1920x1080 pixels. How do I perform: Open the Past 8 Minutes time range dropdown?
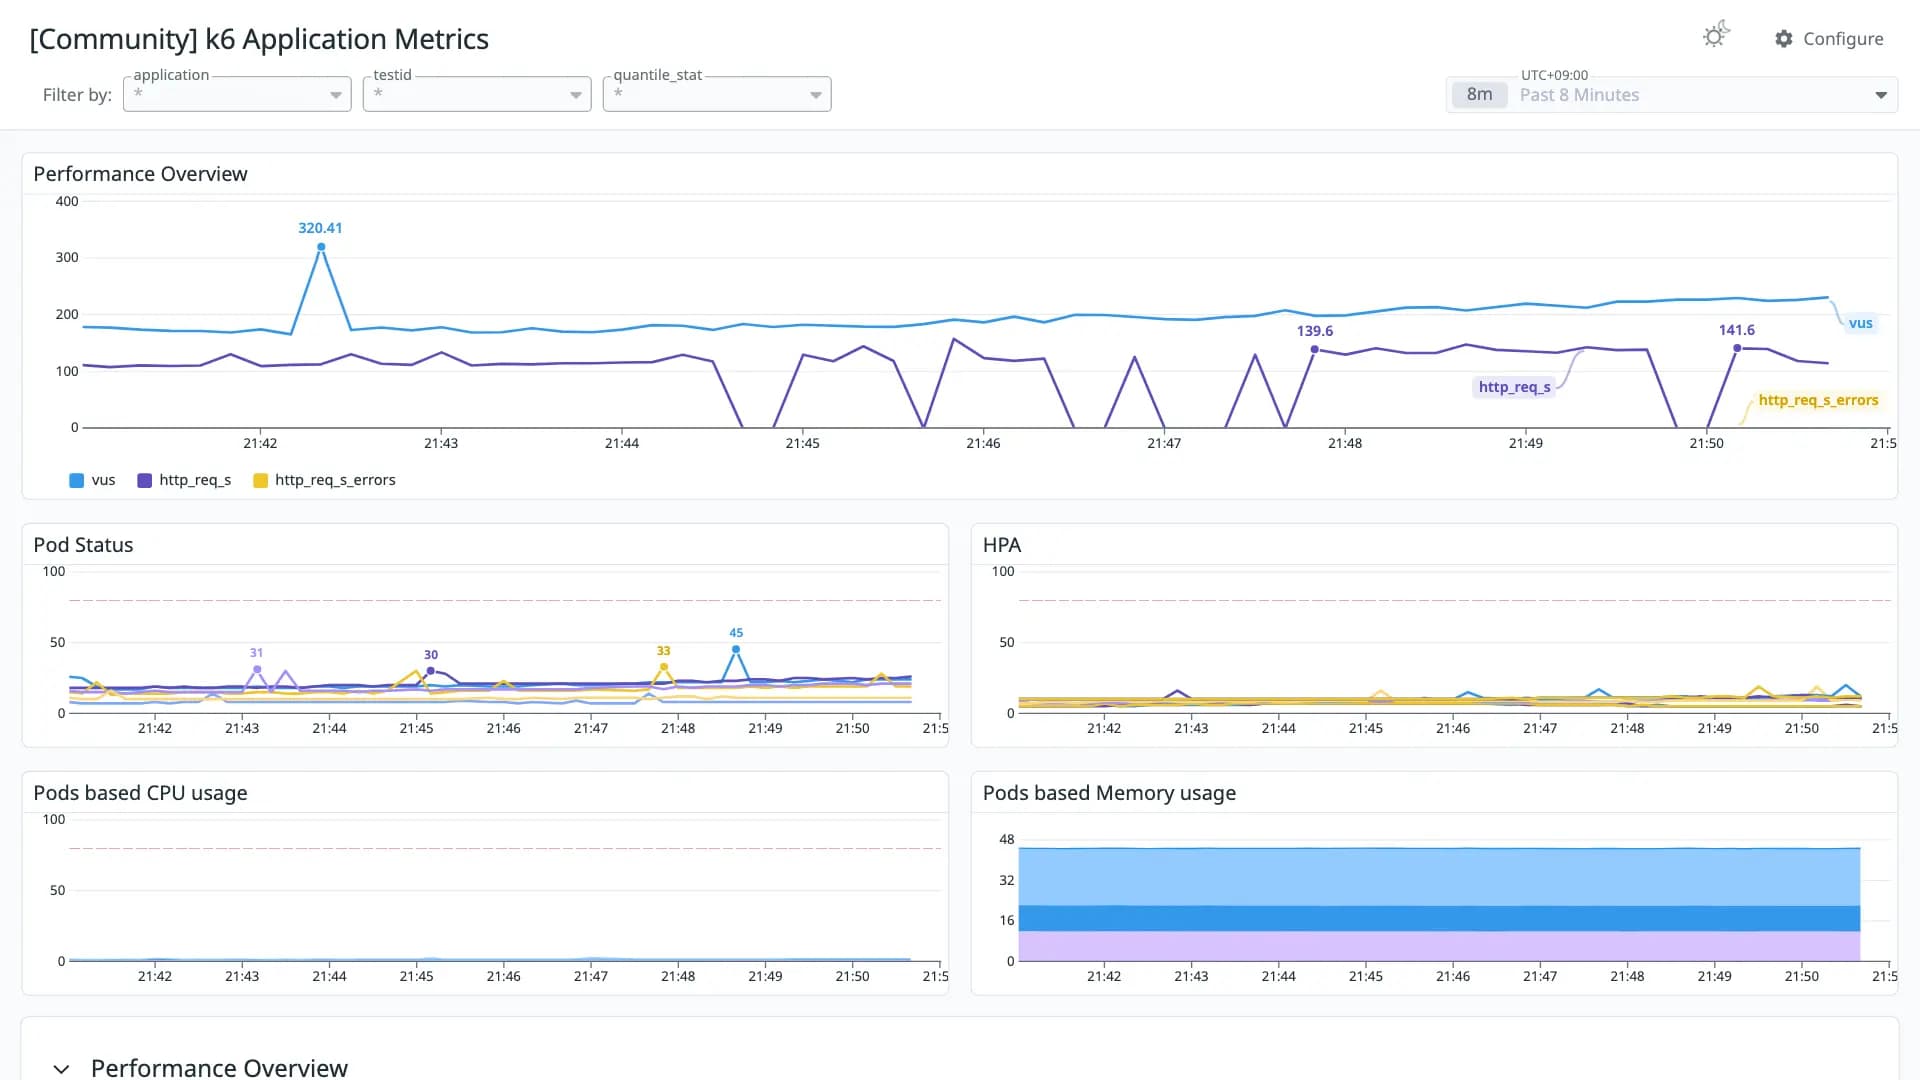(1671, 95)
